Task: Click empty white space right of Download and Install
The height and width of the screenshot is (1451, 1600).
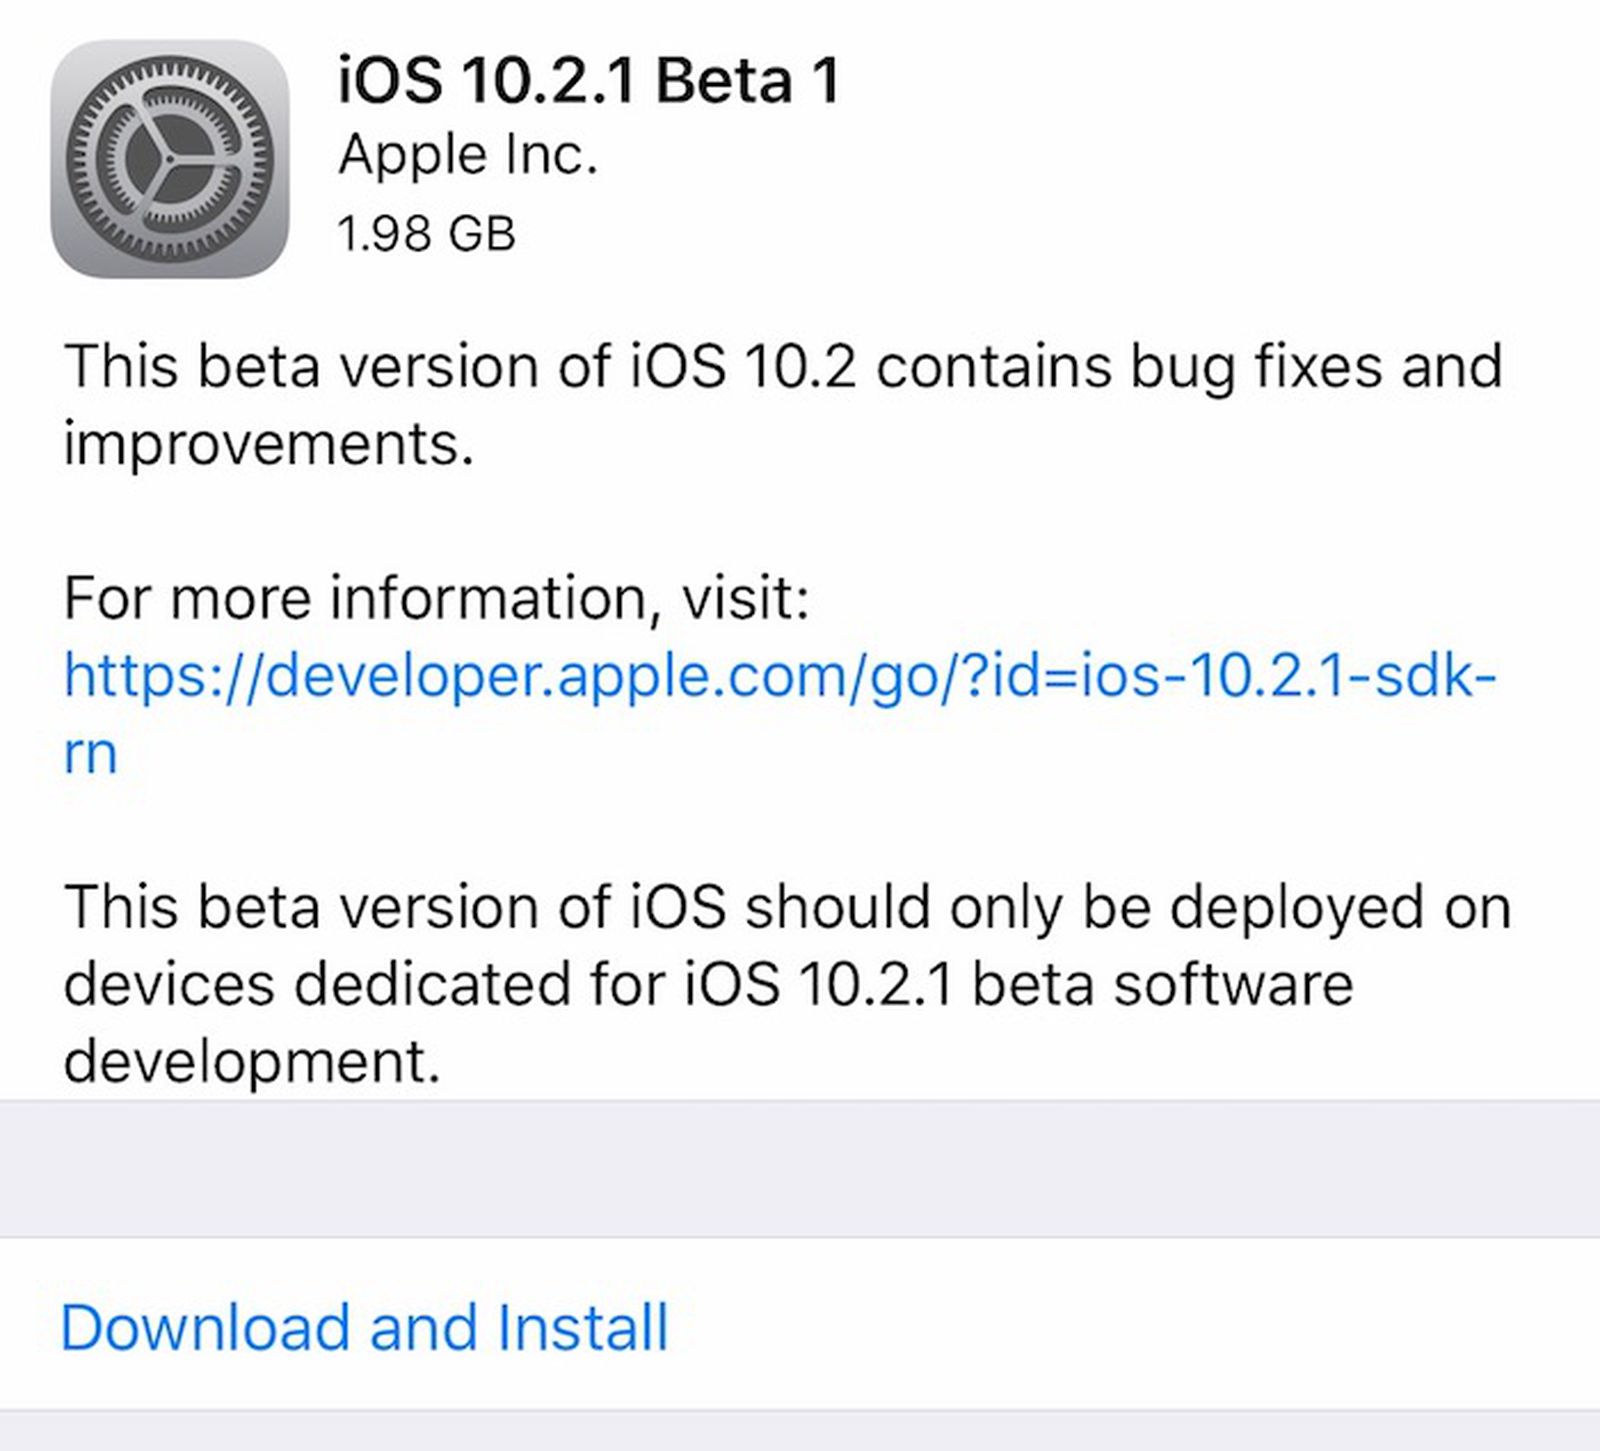Action: click(x=1150, y=1327)
